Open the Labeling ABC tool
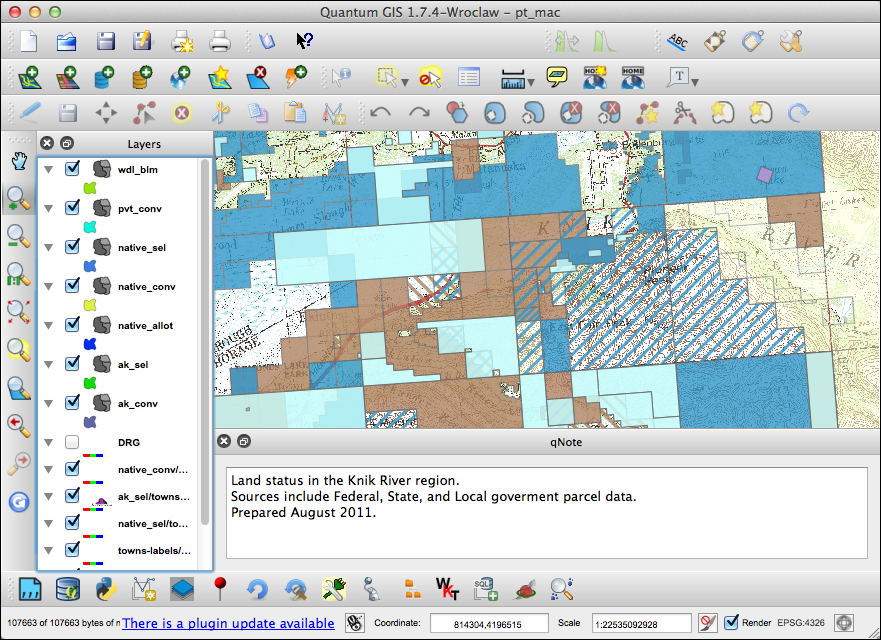This screenshot has width=881, height=640. coord(678,41)
